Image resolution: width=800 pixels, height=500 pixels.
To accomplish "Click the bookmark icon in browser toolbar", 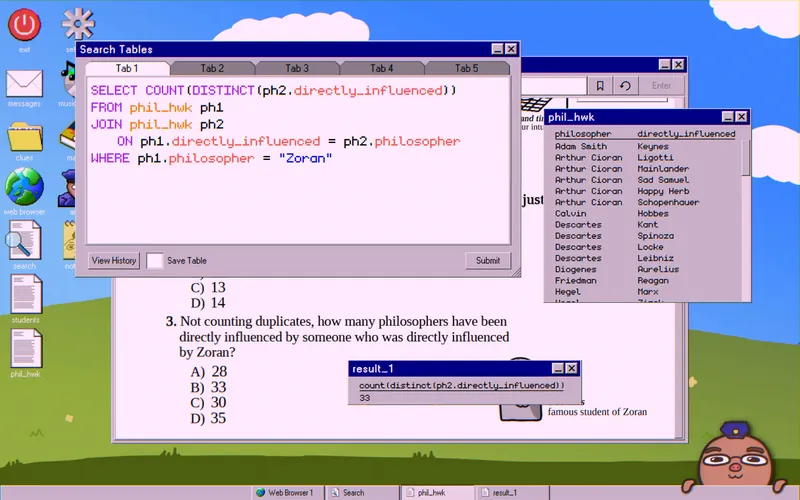I will point(600,86).
